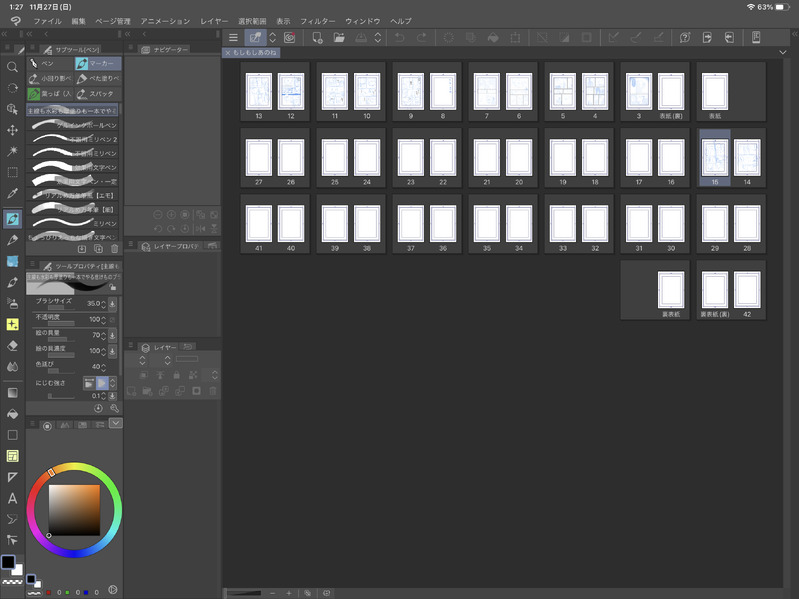Image resolution: width=799 pixels, height=599 pixels.
Task: Select the Decoration sparkle tool
Action: (12, 324)
